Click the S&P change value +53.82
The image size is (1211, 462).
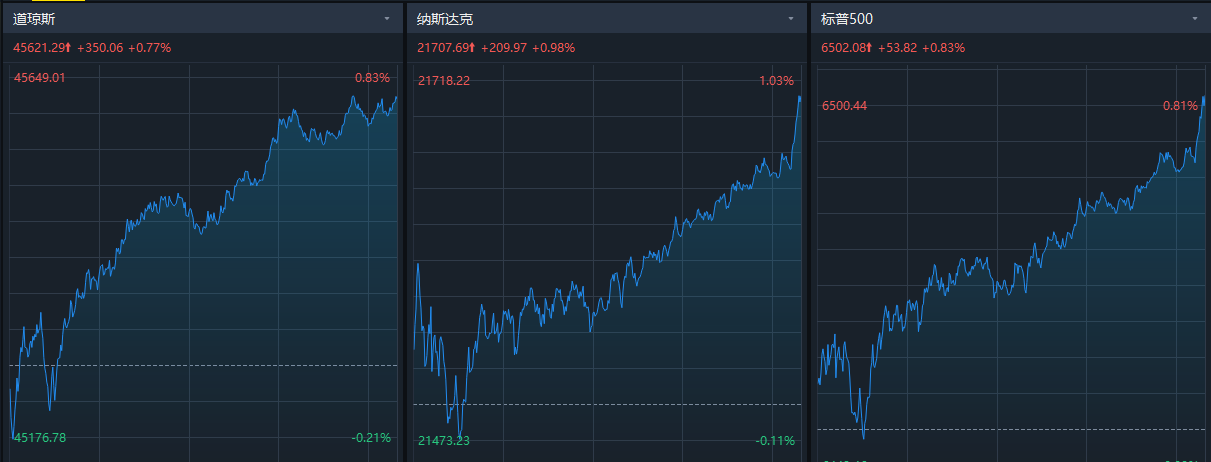[x=897, y=47]
